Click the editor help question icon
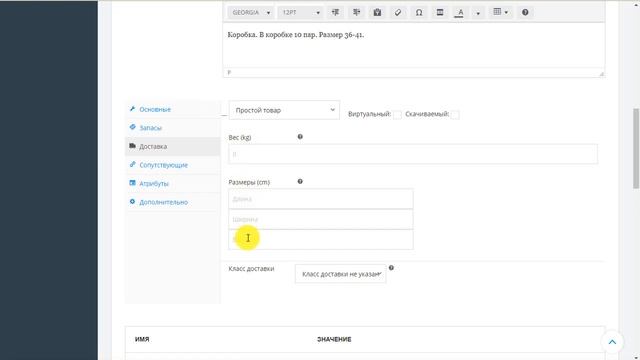Screen dimensions: 640x360 pos(525,13)
